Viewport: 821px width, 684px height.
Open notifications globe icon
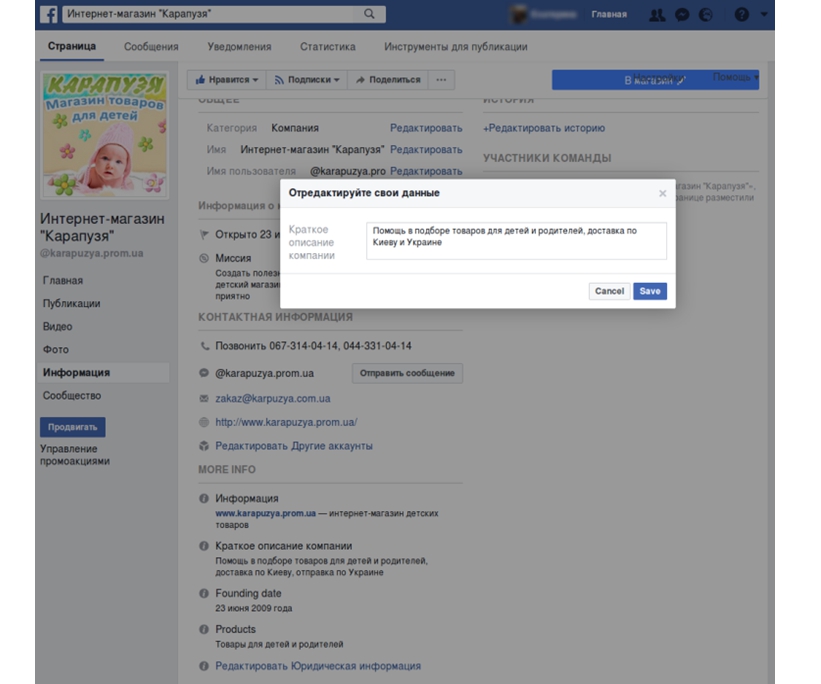(707, 15)
